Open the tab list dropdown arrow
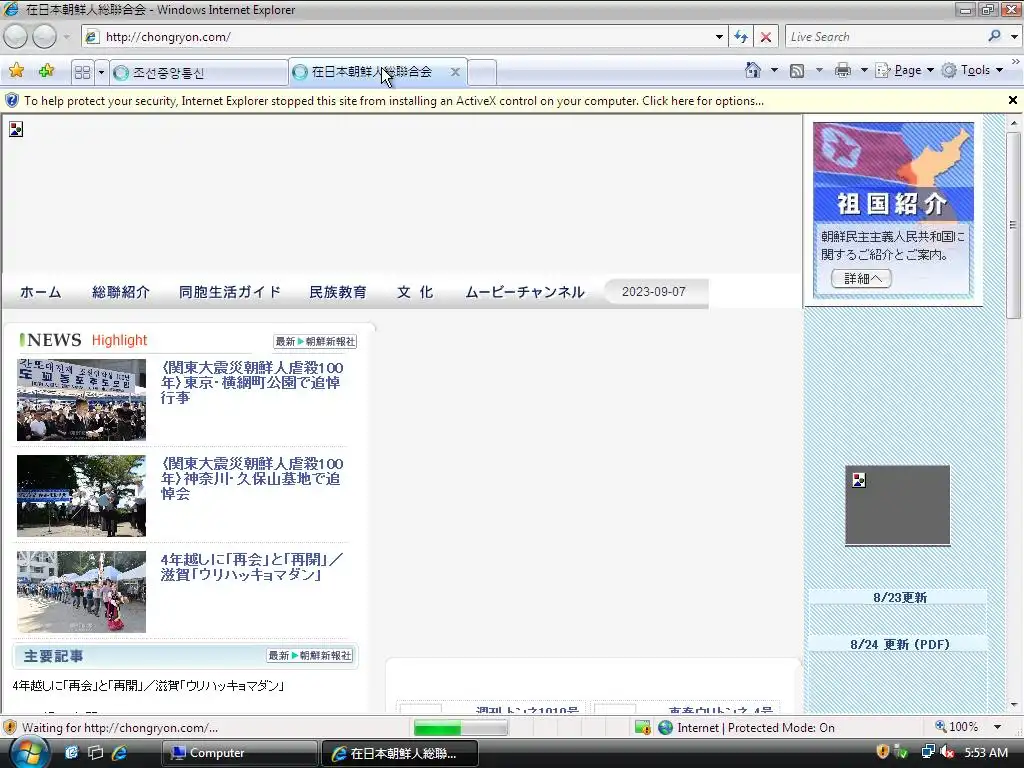1024x768 pixels. coord(101,72)
